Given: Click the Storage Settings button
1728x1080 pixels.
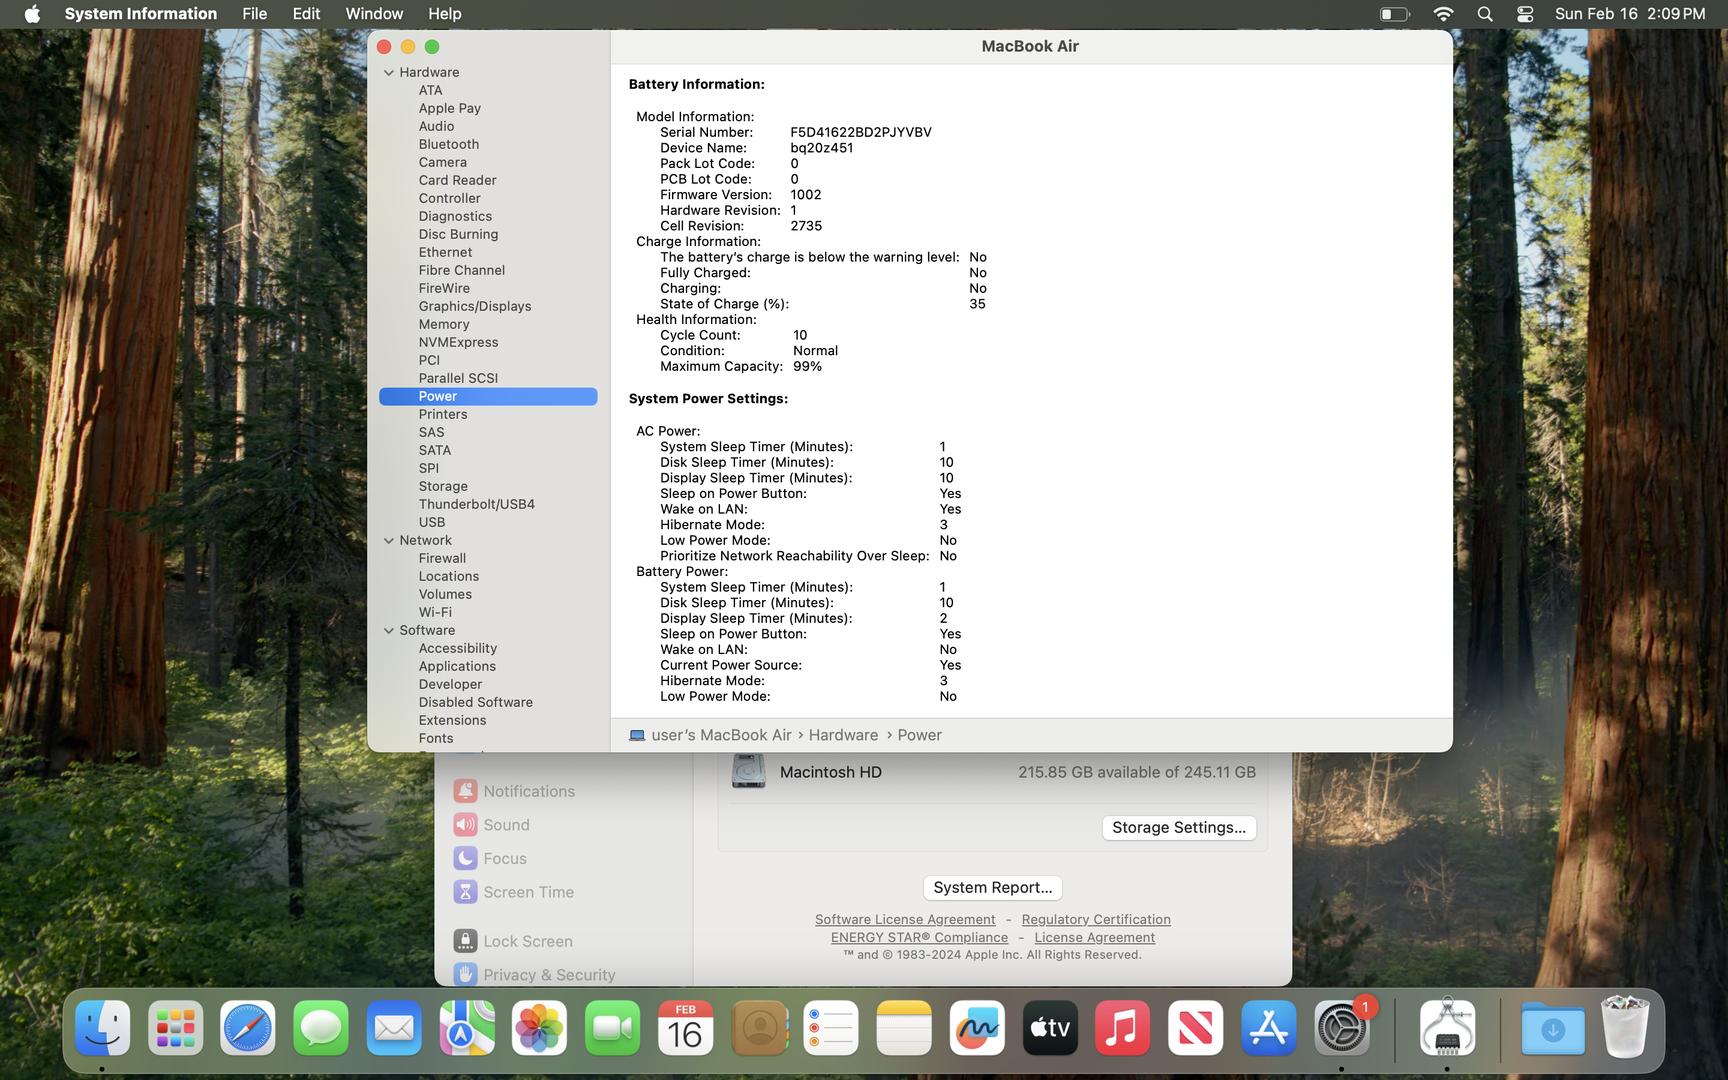Looking at the screenshot, I should [1178, 827].
